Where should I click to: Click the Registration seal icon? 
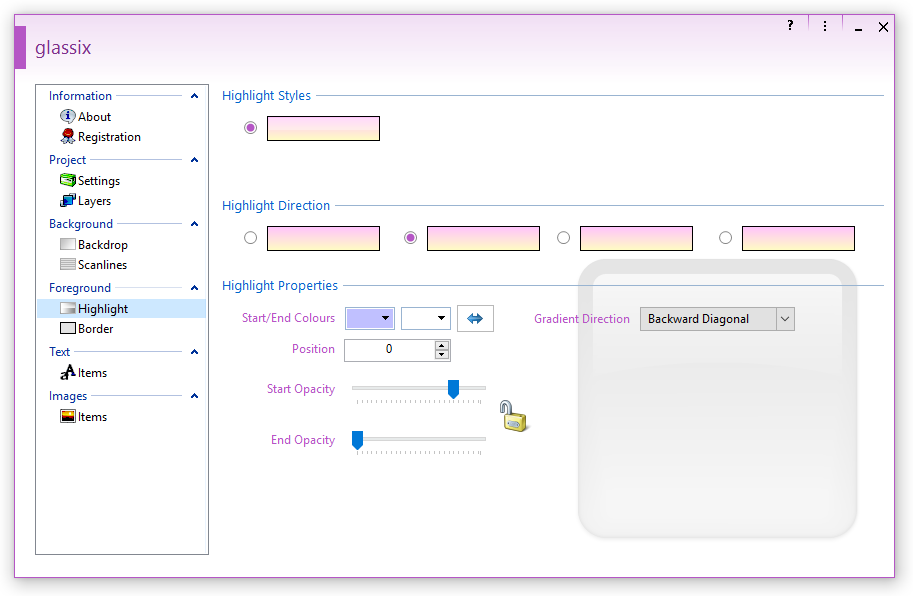point(68,137)
